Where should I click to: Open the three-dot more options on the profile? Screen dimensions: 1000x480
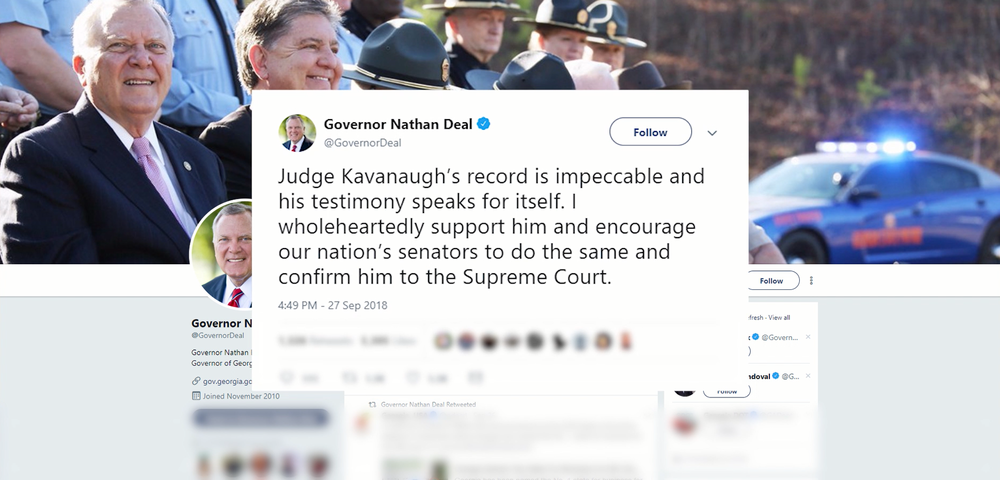tap(811, 280)
